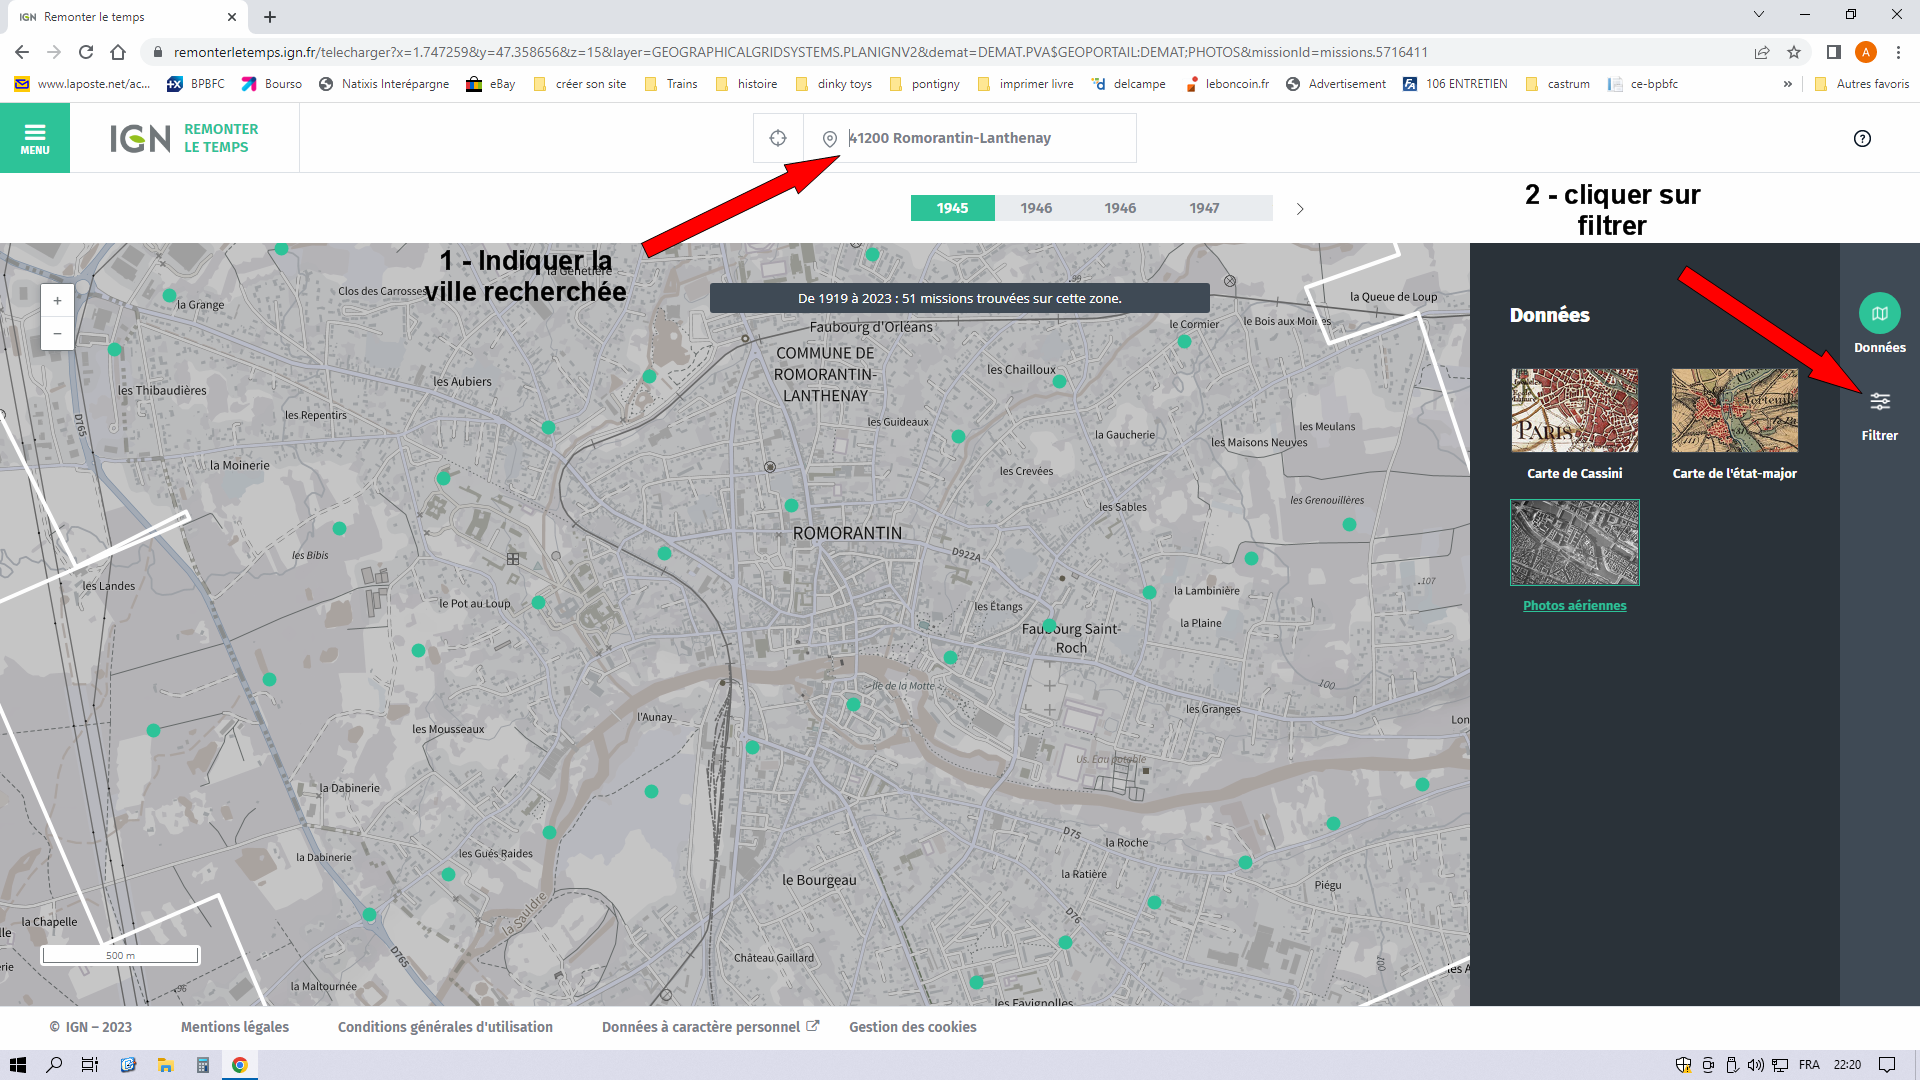Reload the page with refresh icon
The image size is (1920, 1080).
(86, 52)
